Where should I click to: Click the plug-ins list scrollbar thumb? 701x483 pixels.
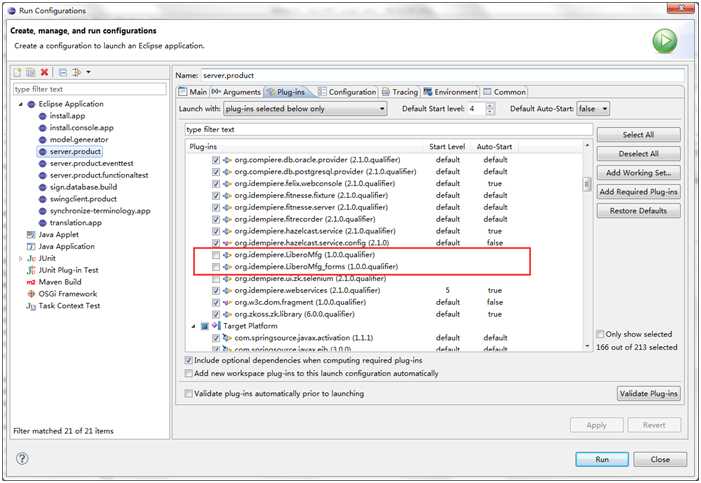587,184
